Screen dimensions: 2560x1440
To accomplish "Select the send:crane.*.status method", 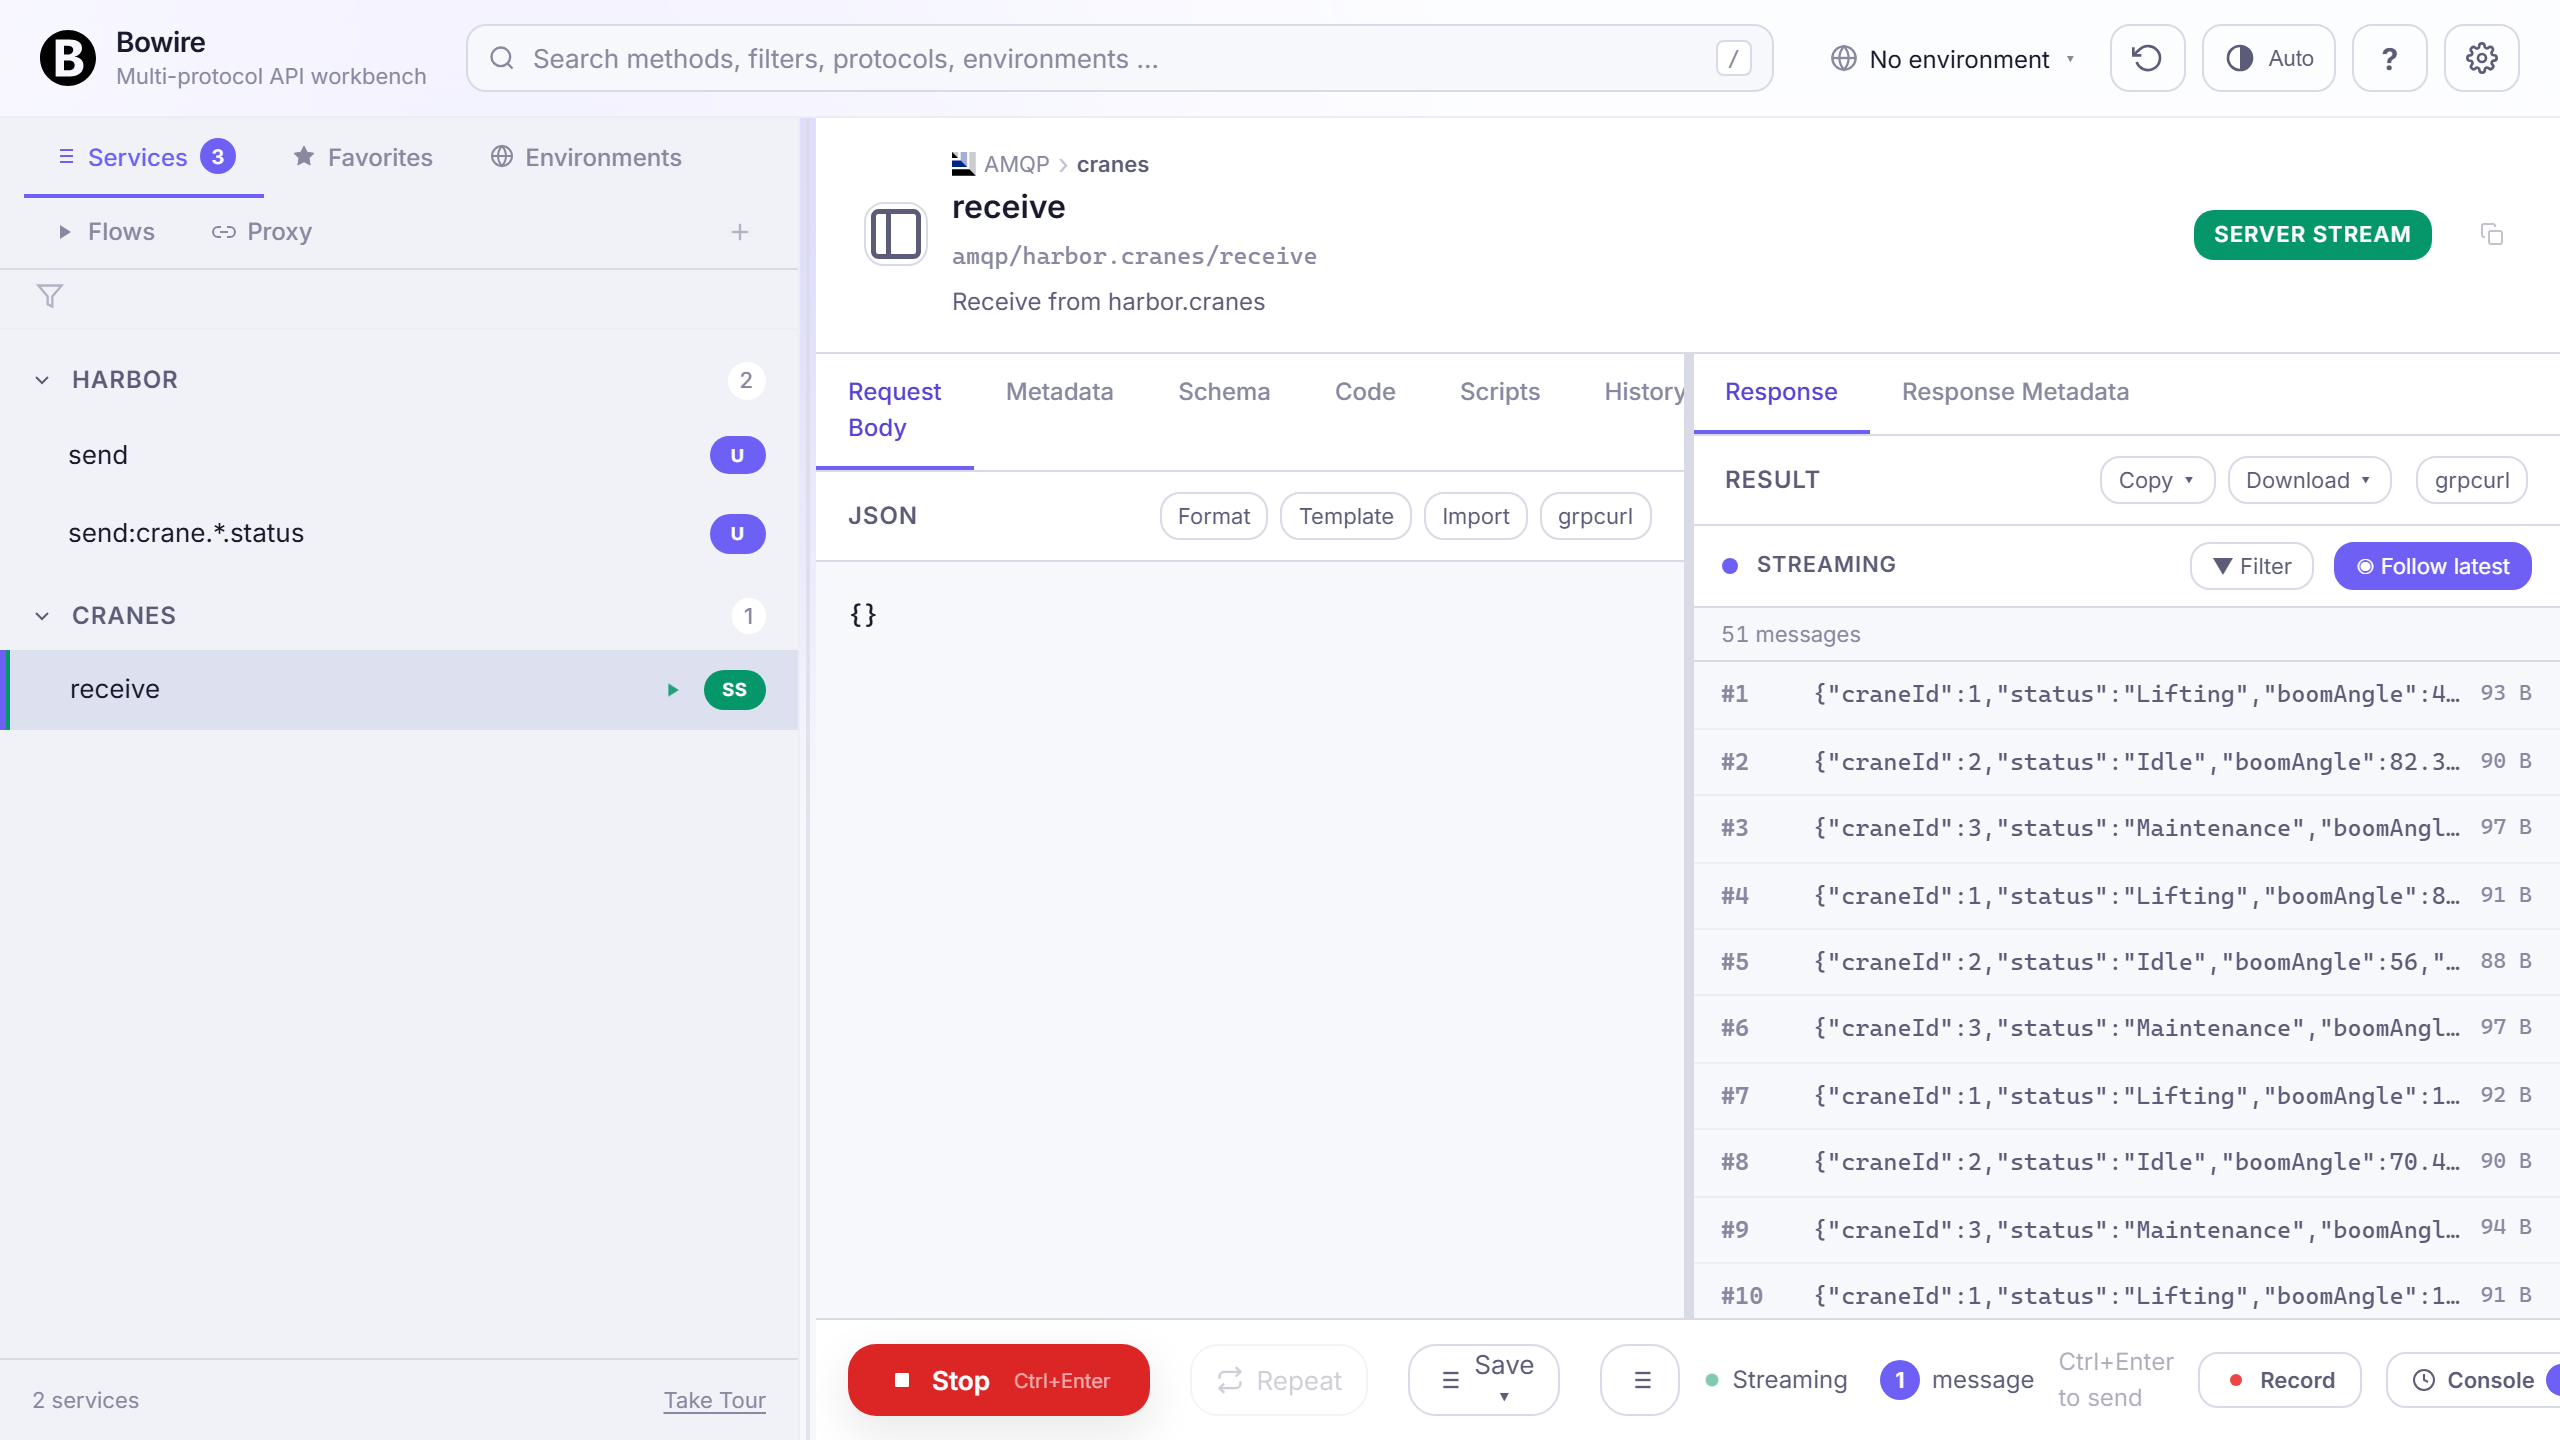I will [x=400, y=533].
